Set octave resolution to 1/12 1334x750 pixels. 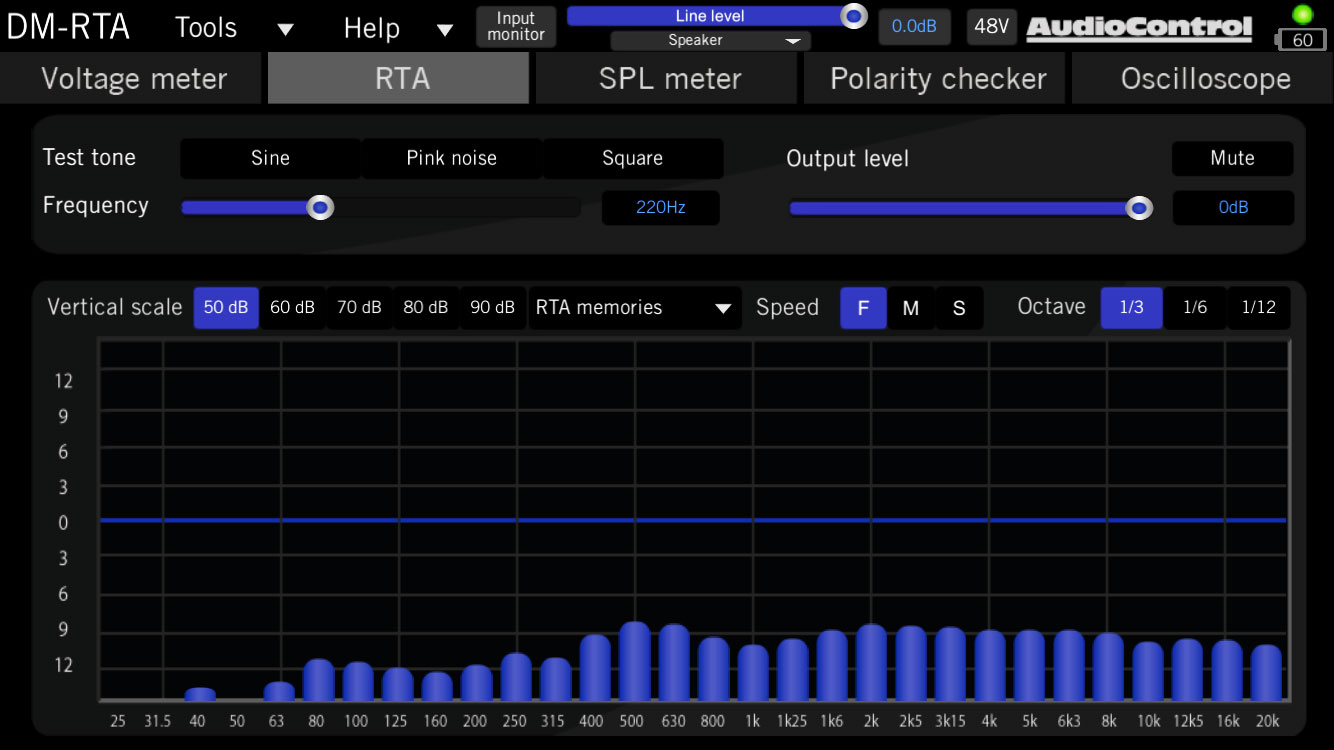[1259, 308]
